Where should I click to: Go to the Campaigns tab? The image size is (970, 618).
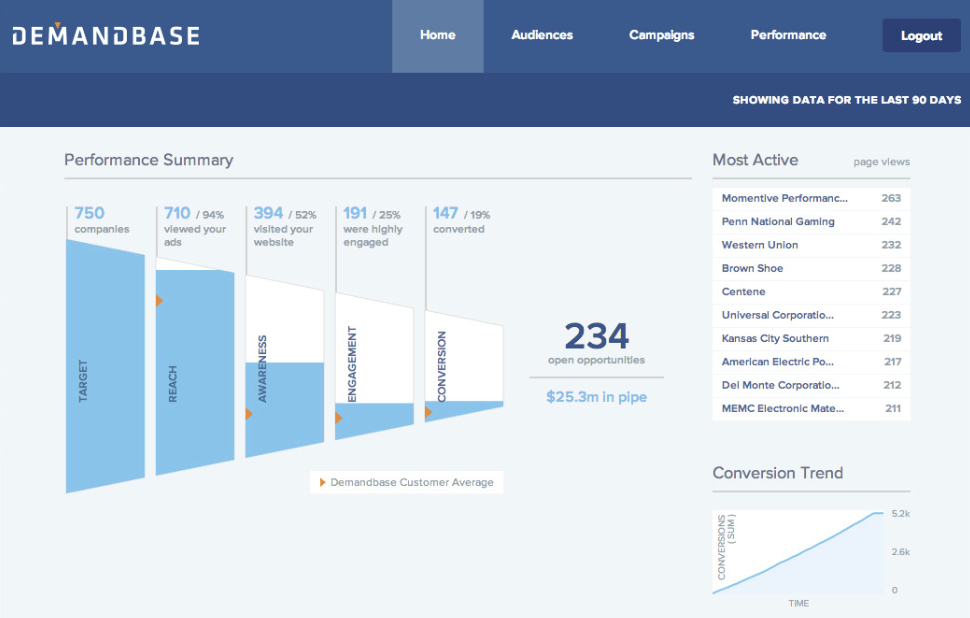click(x=661, y=35)
